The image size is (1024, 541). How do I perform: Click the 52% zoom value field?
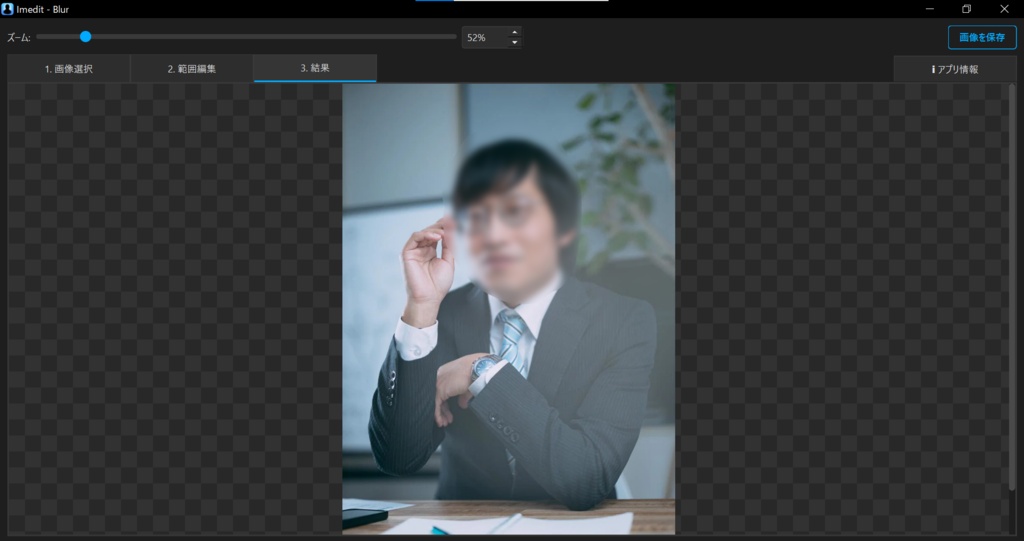[x=484, y=38]
